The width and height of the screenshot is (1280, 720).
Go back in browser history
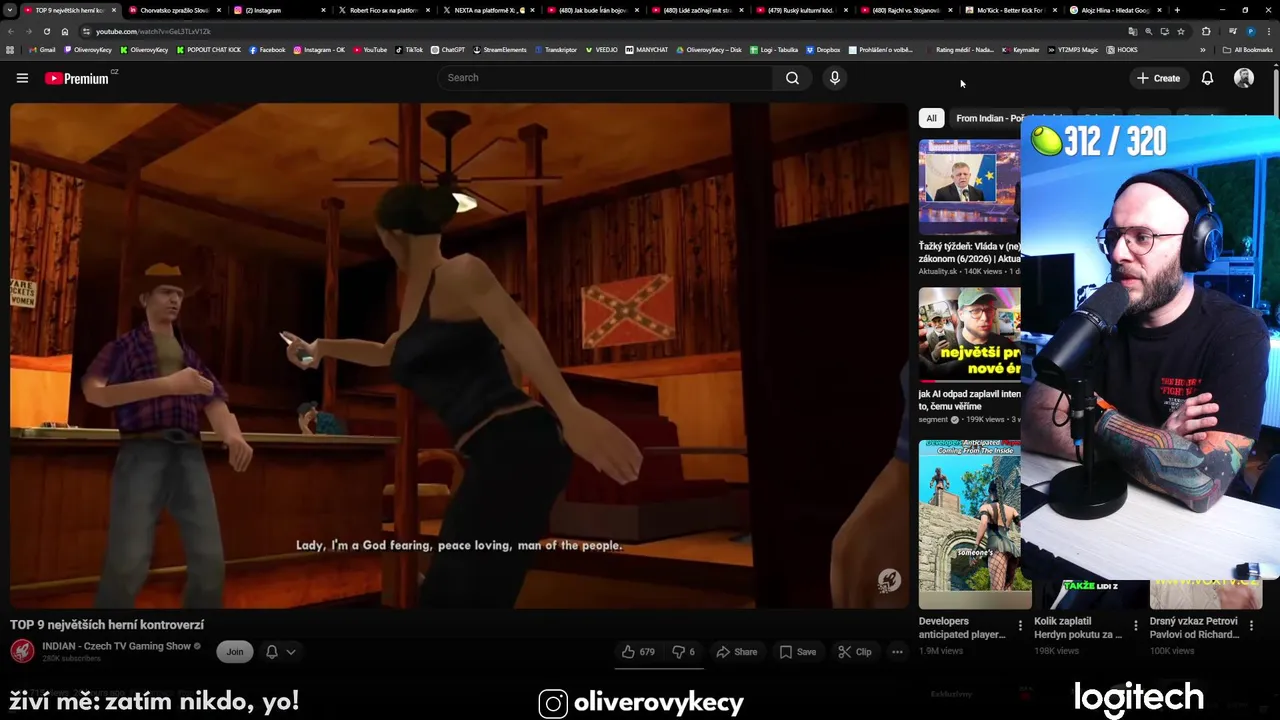(x=11, y=31)
